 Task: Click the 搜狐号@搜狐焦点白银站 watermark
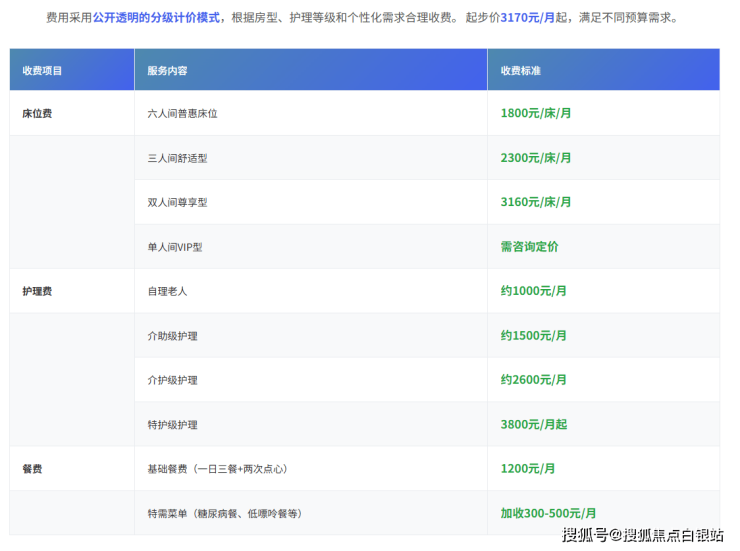point(642,535)
